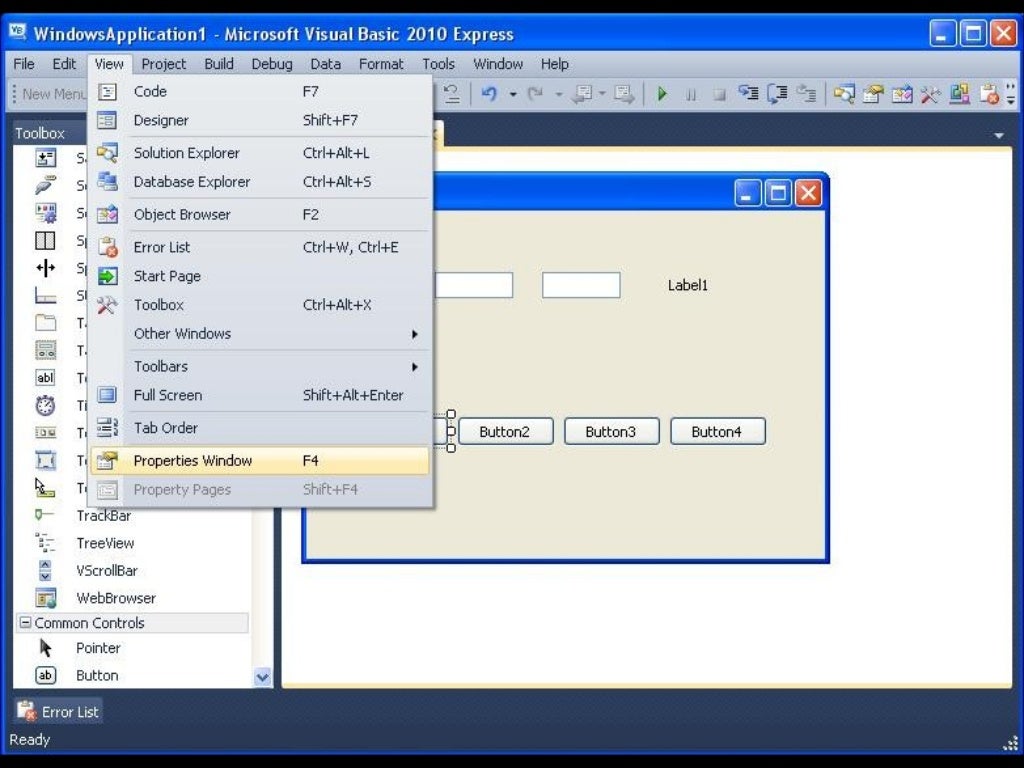Click the form's left text box

pyautogui.click(x=473, y=285)
